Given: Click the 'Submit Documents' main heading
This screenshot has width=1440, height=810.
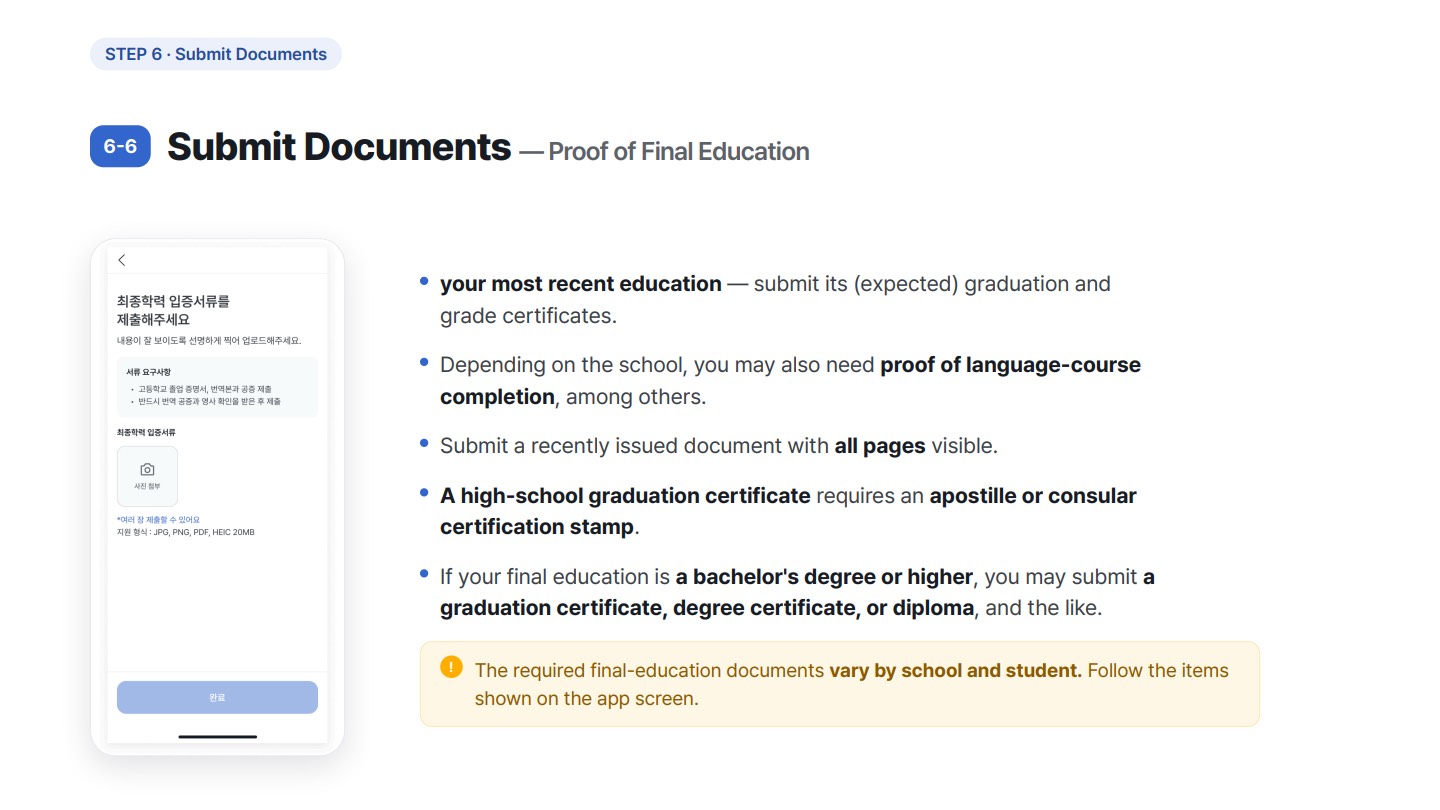Looking at the screenshot, I should 339,147.
